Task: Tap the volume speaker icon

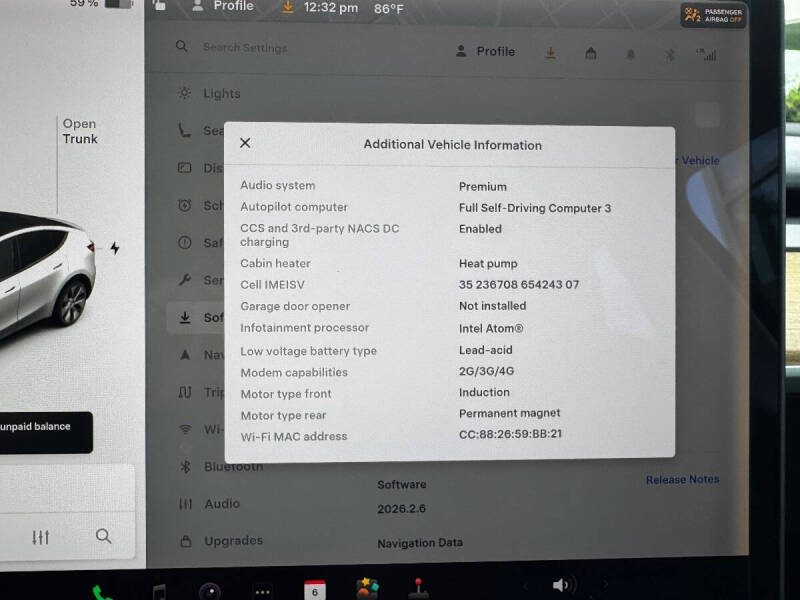Action: click(x=564, y=585)
